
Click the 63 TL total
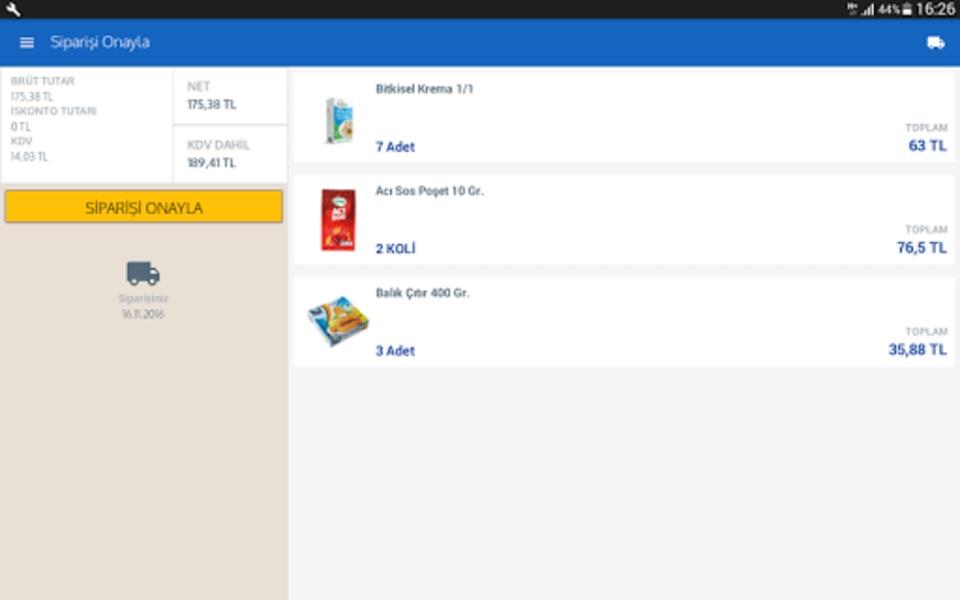pyautogui.click(x=927, y=146)
